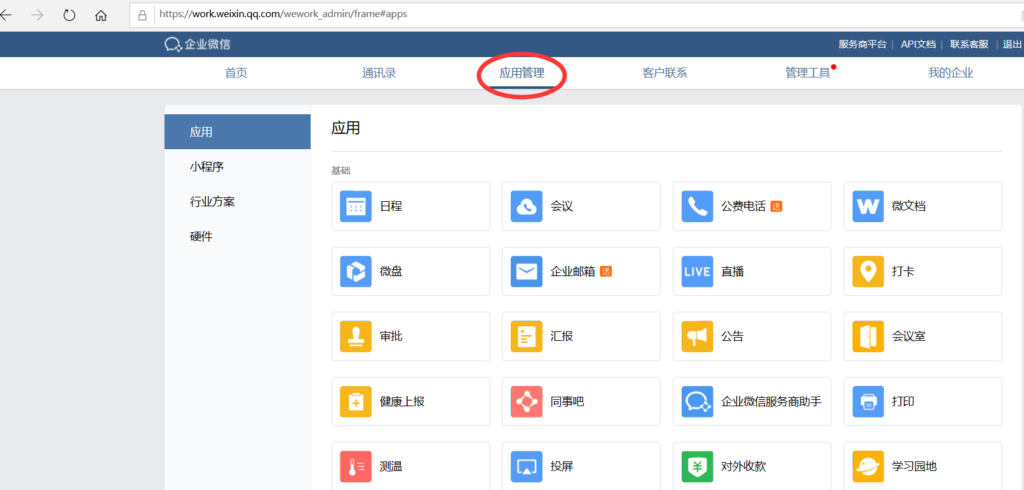Open the 日程 calendar app icon
The height and width of the screenshot is (490, 1024).
click(x=356, y=206)
